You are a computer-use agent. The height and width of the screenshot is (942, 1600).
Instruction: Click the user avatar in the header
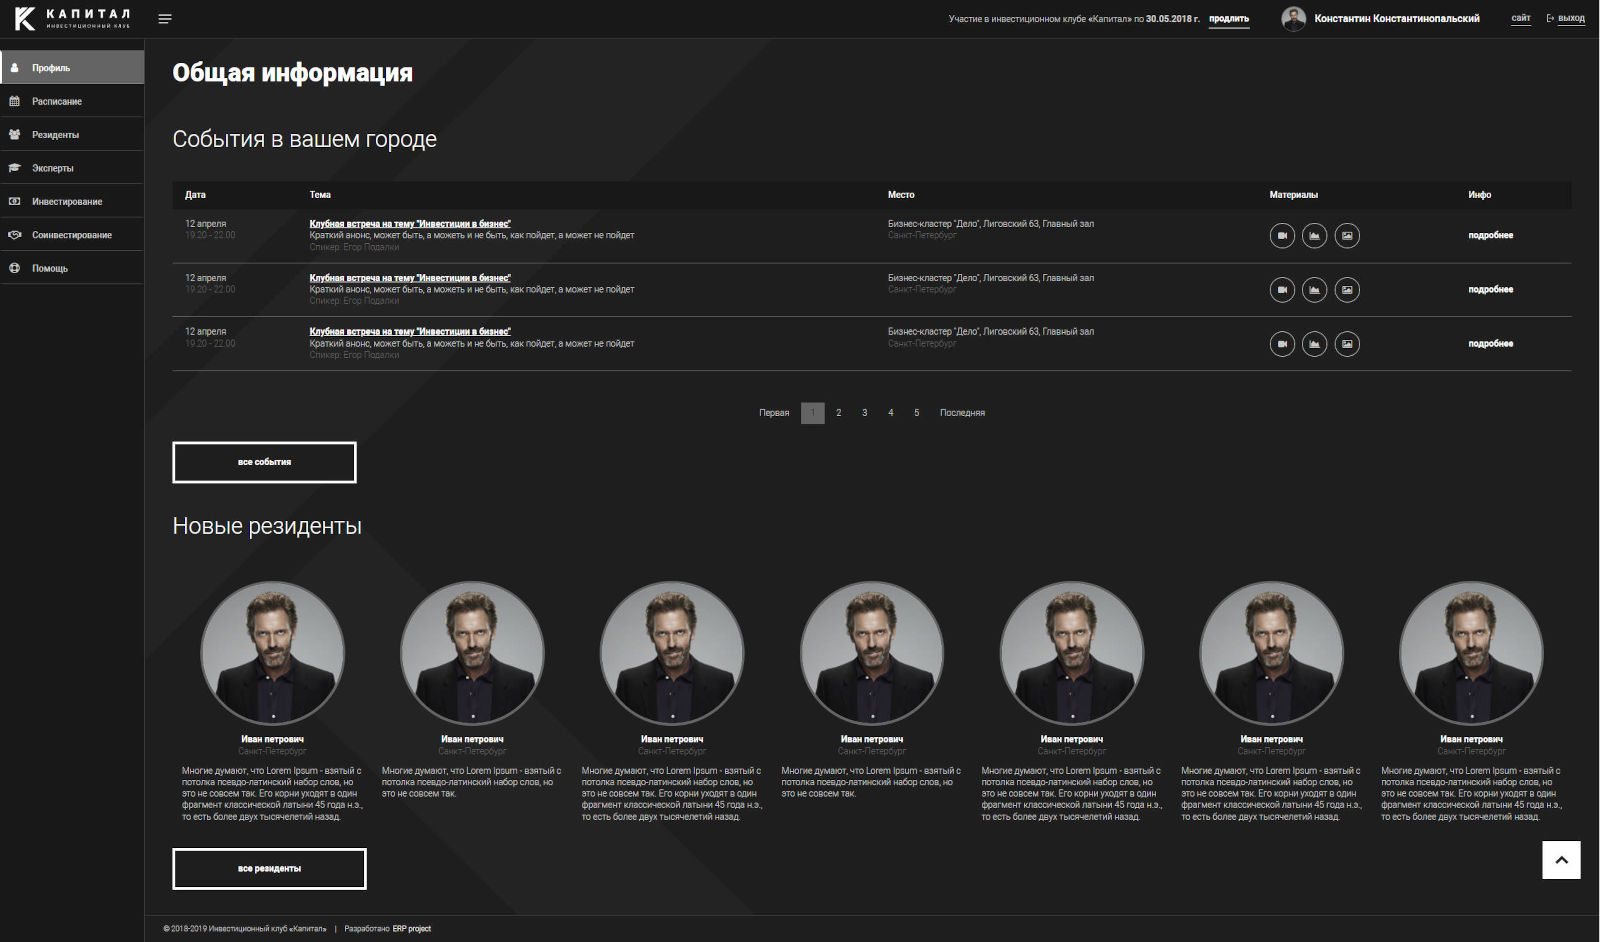1294,19
